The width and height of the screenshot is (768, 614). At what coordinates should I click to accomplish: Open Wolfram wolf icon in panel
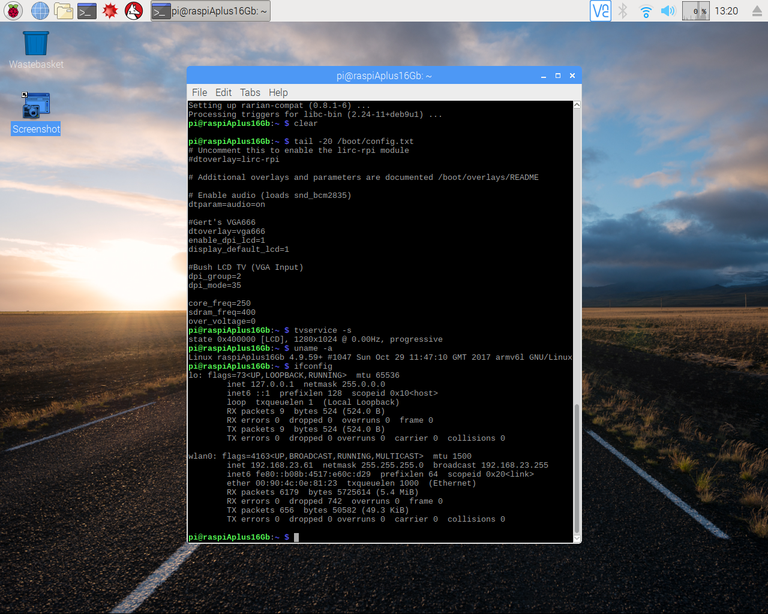133,11
